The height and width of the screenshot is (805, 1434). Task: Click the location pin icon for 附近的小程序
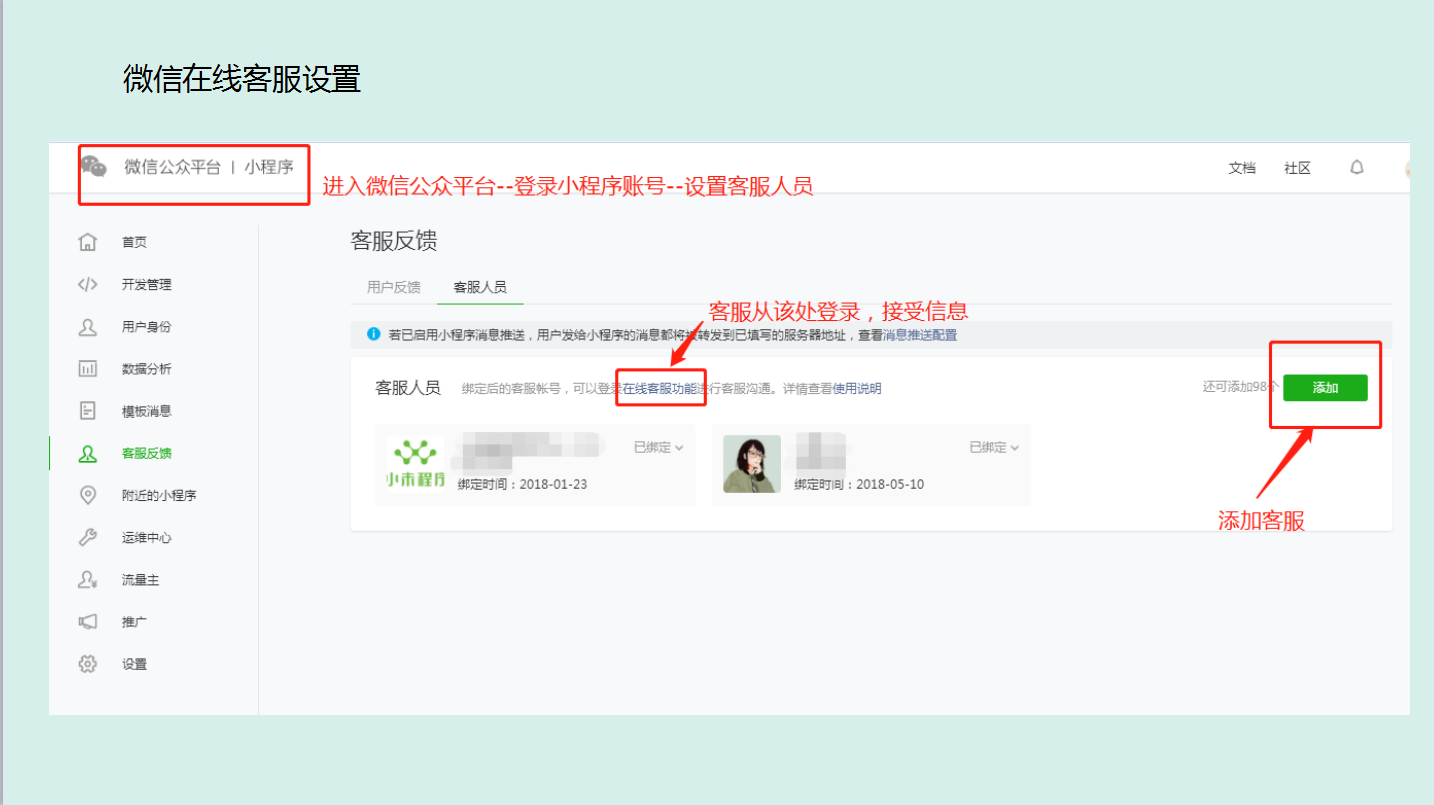click(x=88, y=495)
